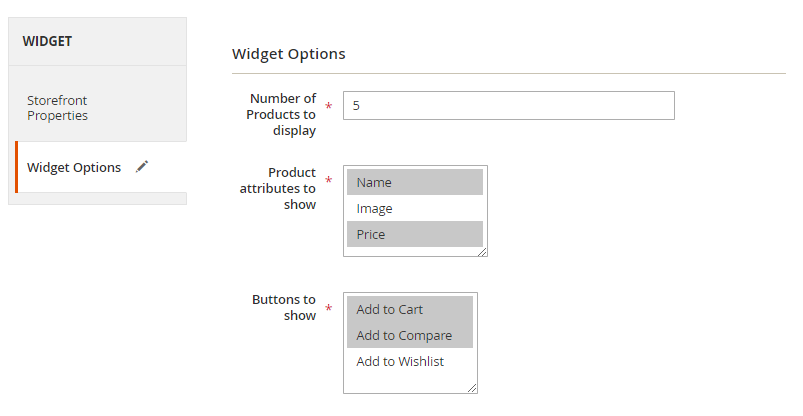Select the Add to Cart button option

click(x=409, y=309)
